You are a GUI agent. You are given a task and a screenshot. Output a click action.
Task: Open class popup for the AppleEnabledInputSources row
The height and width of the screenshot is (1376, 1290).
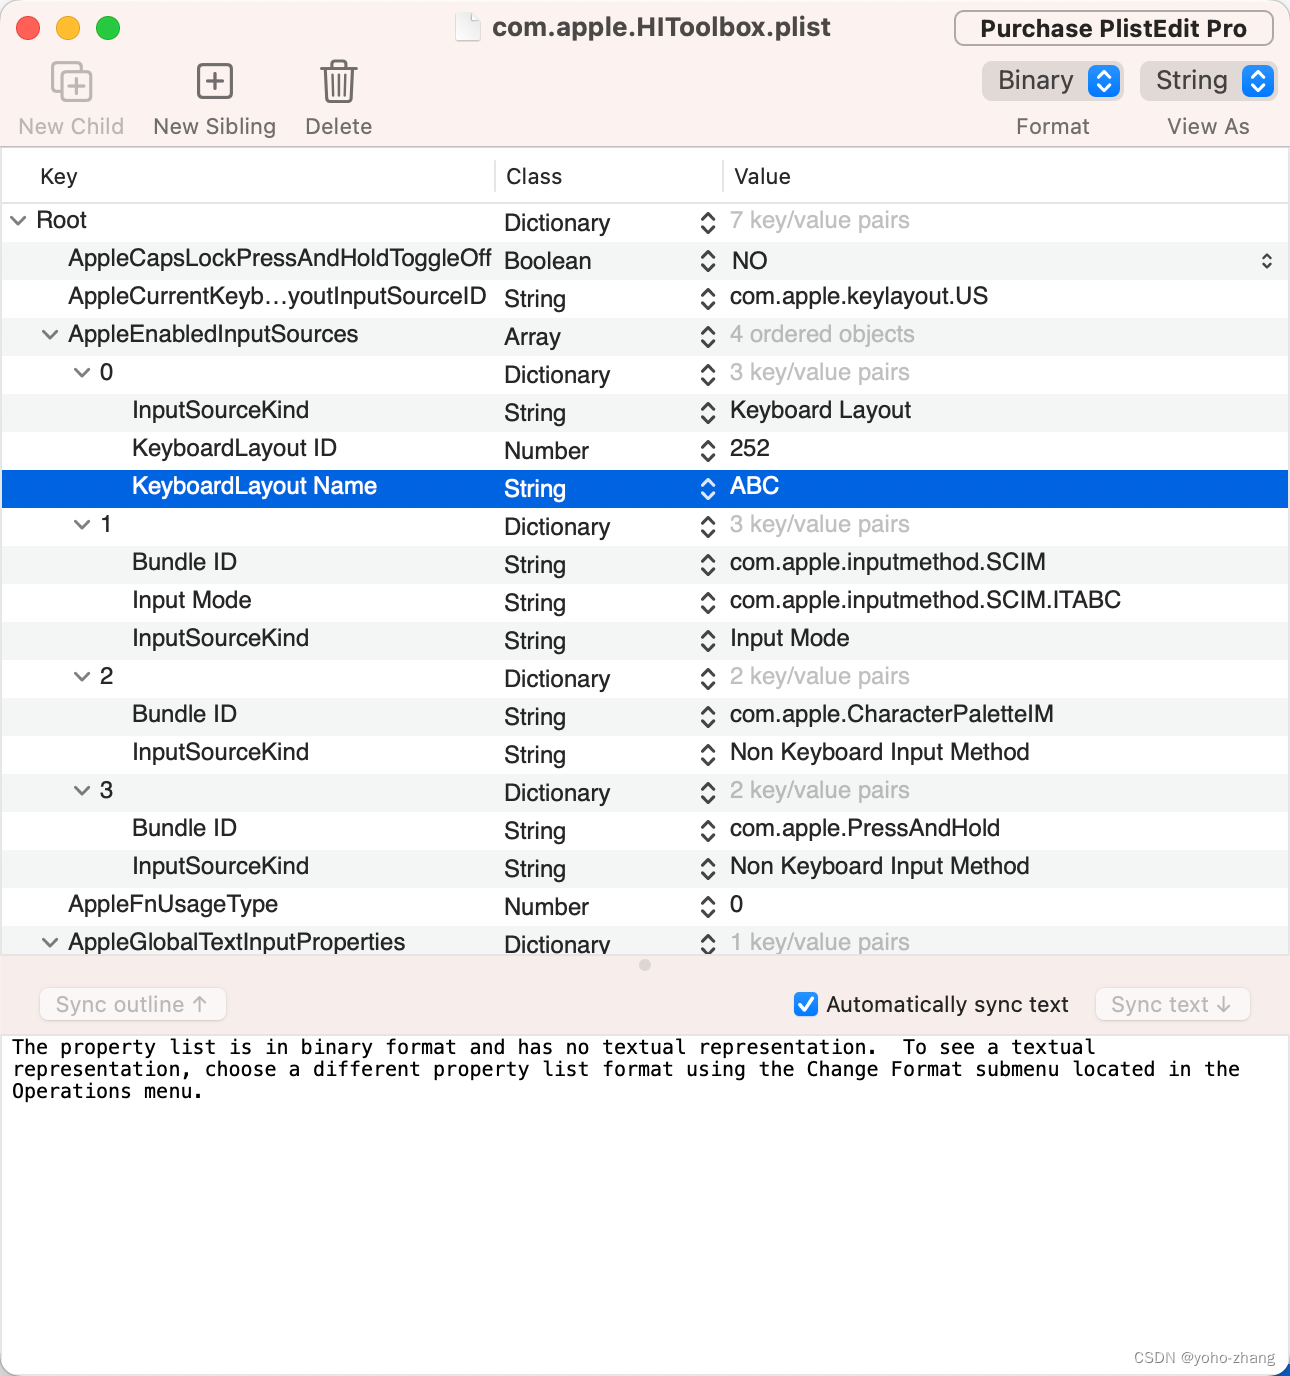tap(708, 336)
